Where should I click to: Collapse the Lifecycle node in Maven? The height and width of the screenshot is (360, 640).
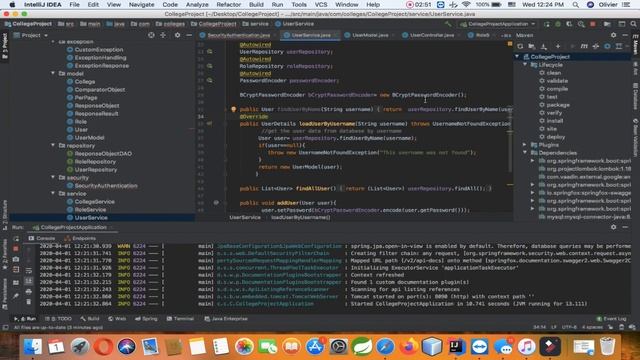[x=525, y=64]
